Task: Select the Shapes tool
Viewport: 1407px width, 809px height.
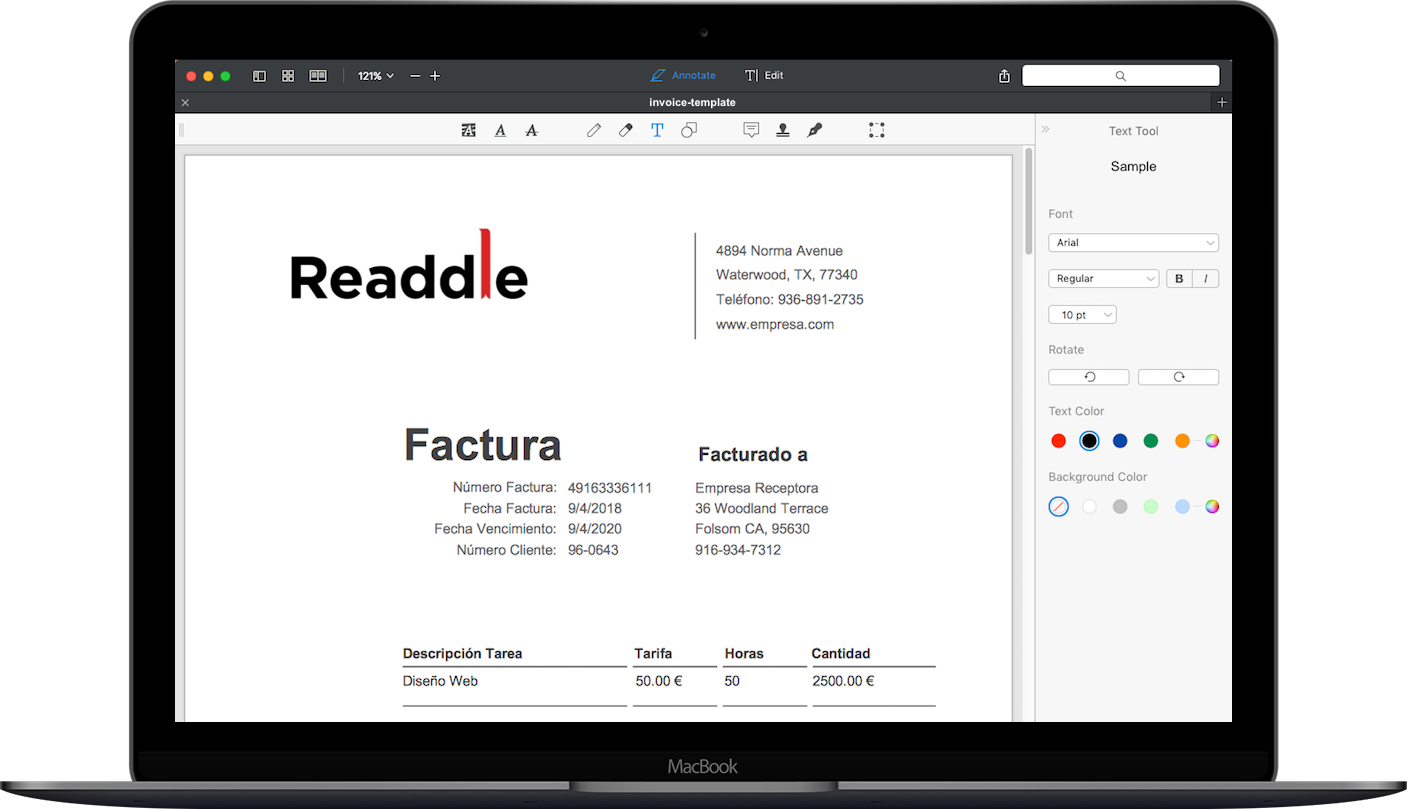Action: (689, 130)
